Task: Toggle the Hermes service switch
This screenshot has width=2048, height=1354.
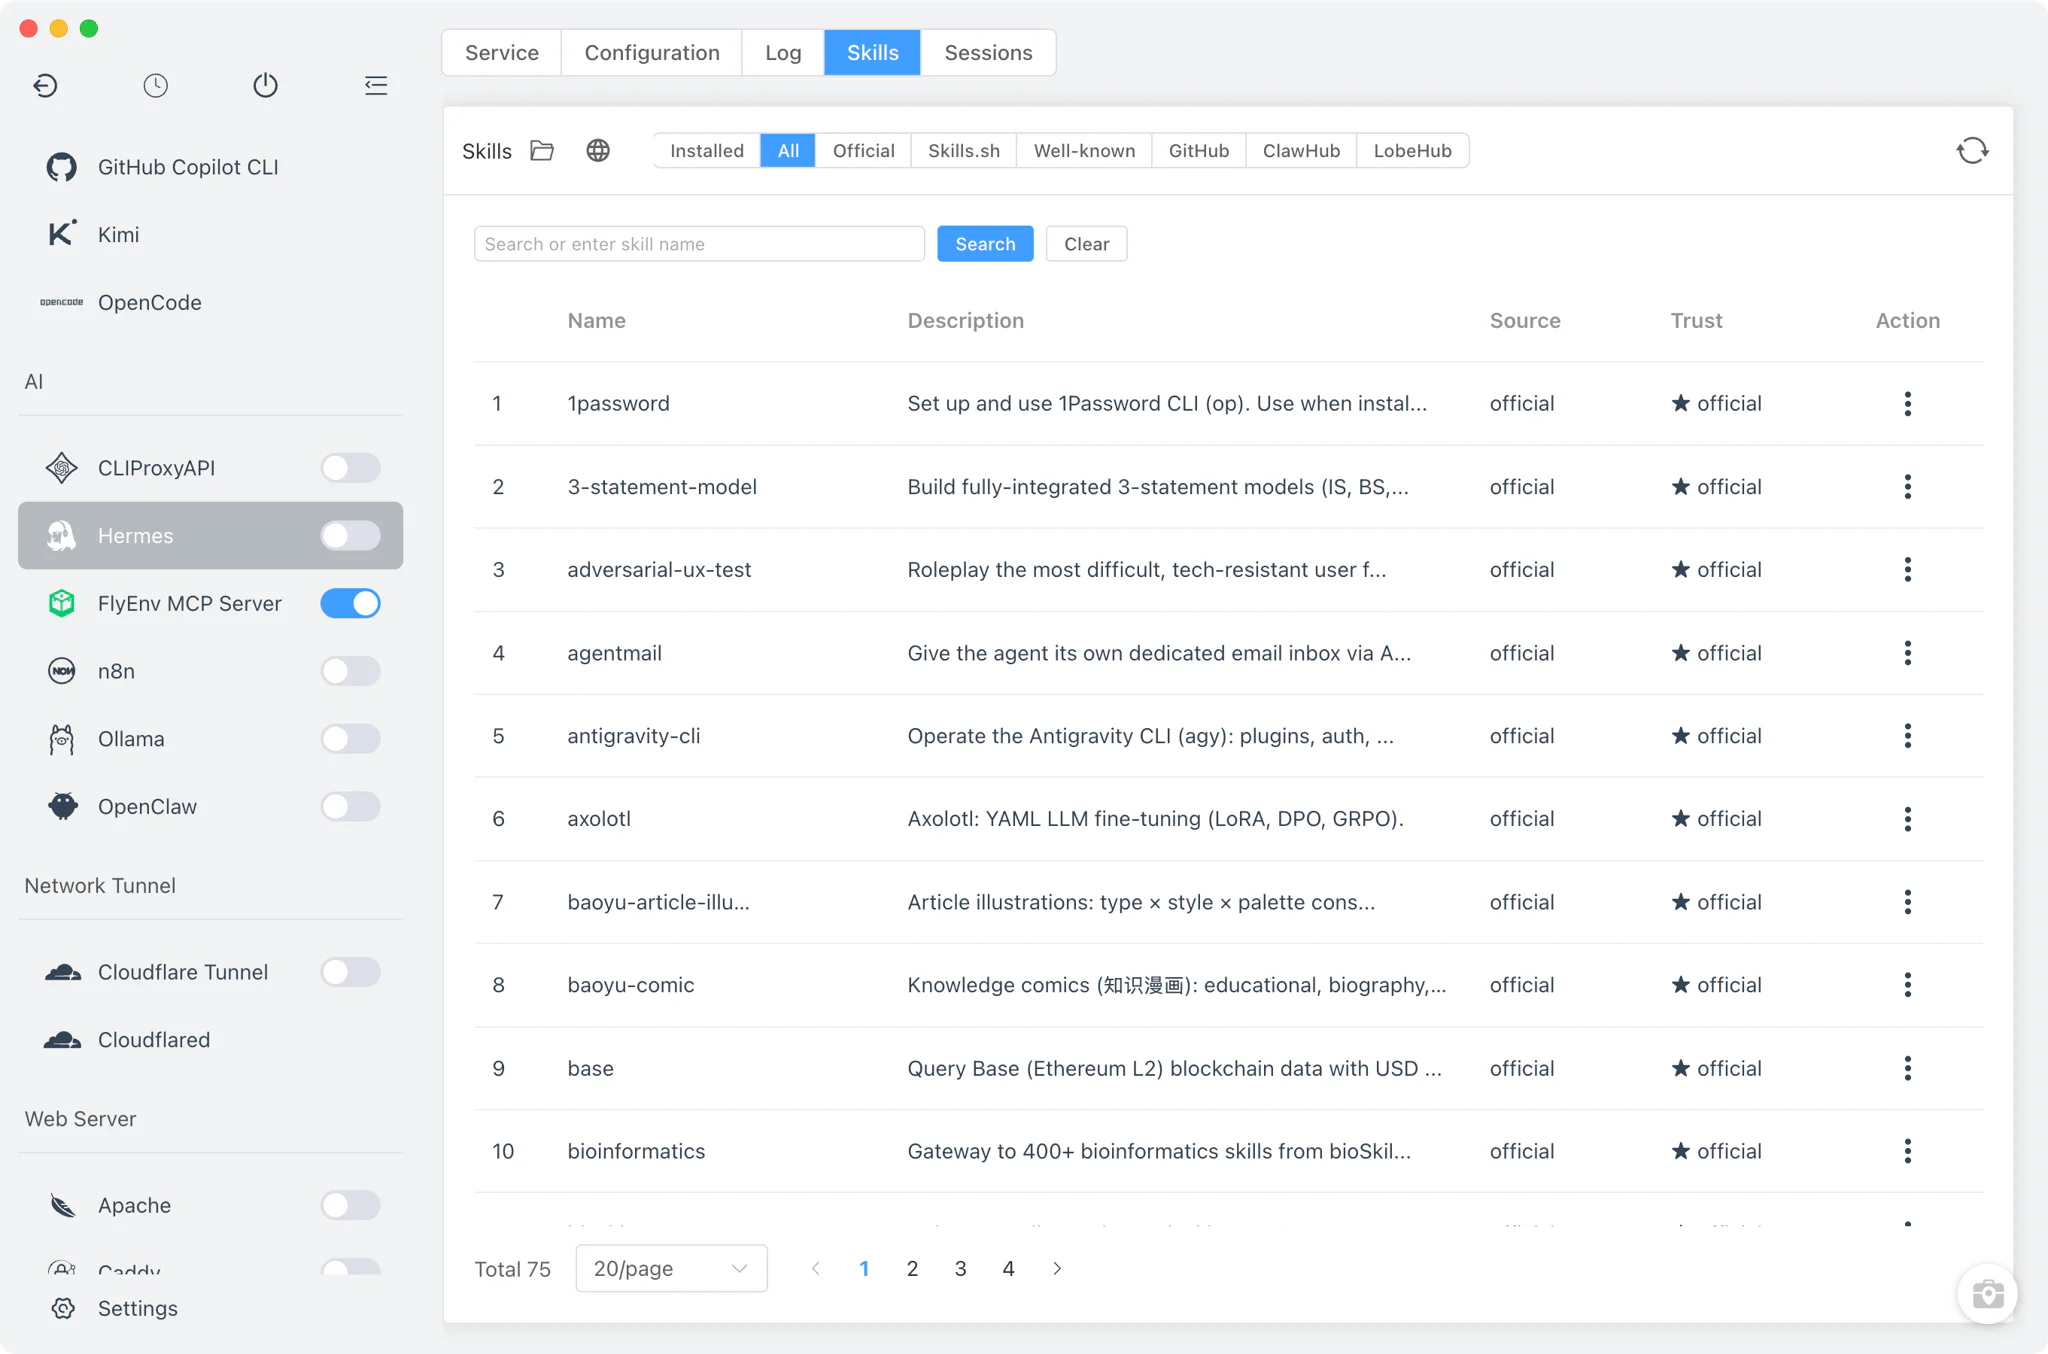Action: [x=350, y=536]
